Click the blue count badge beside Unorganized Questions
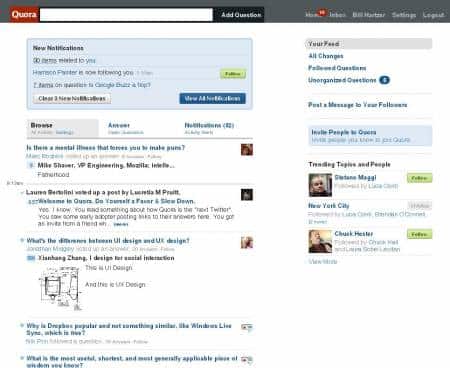450x368 pixels. pos(384,80)
